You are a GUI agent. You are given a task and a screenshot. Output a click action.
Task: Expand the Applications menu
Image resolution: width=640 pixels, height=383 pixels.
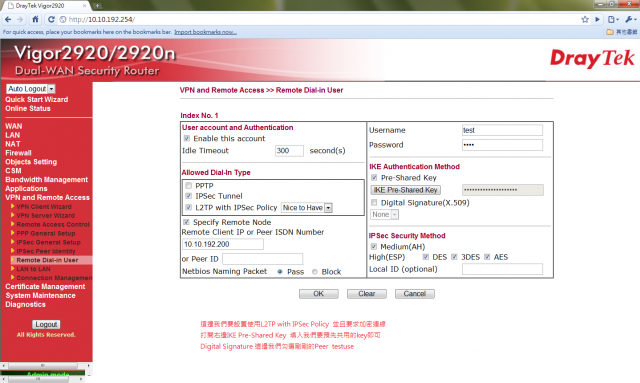26,189
